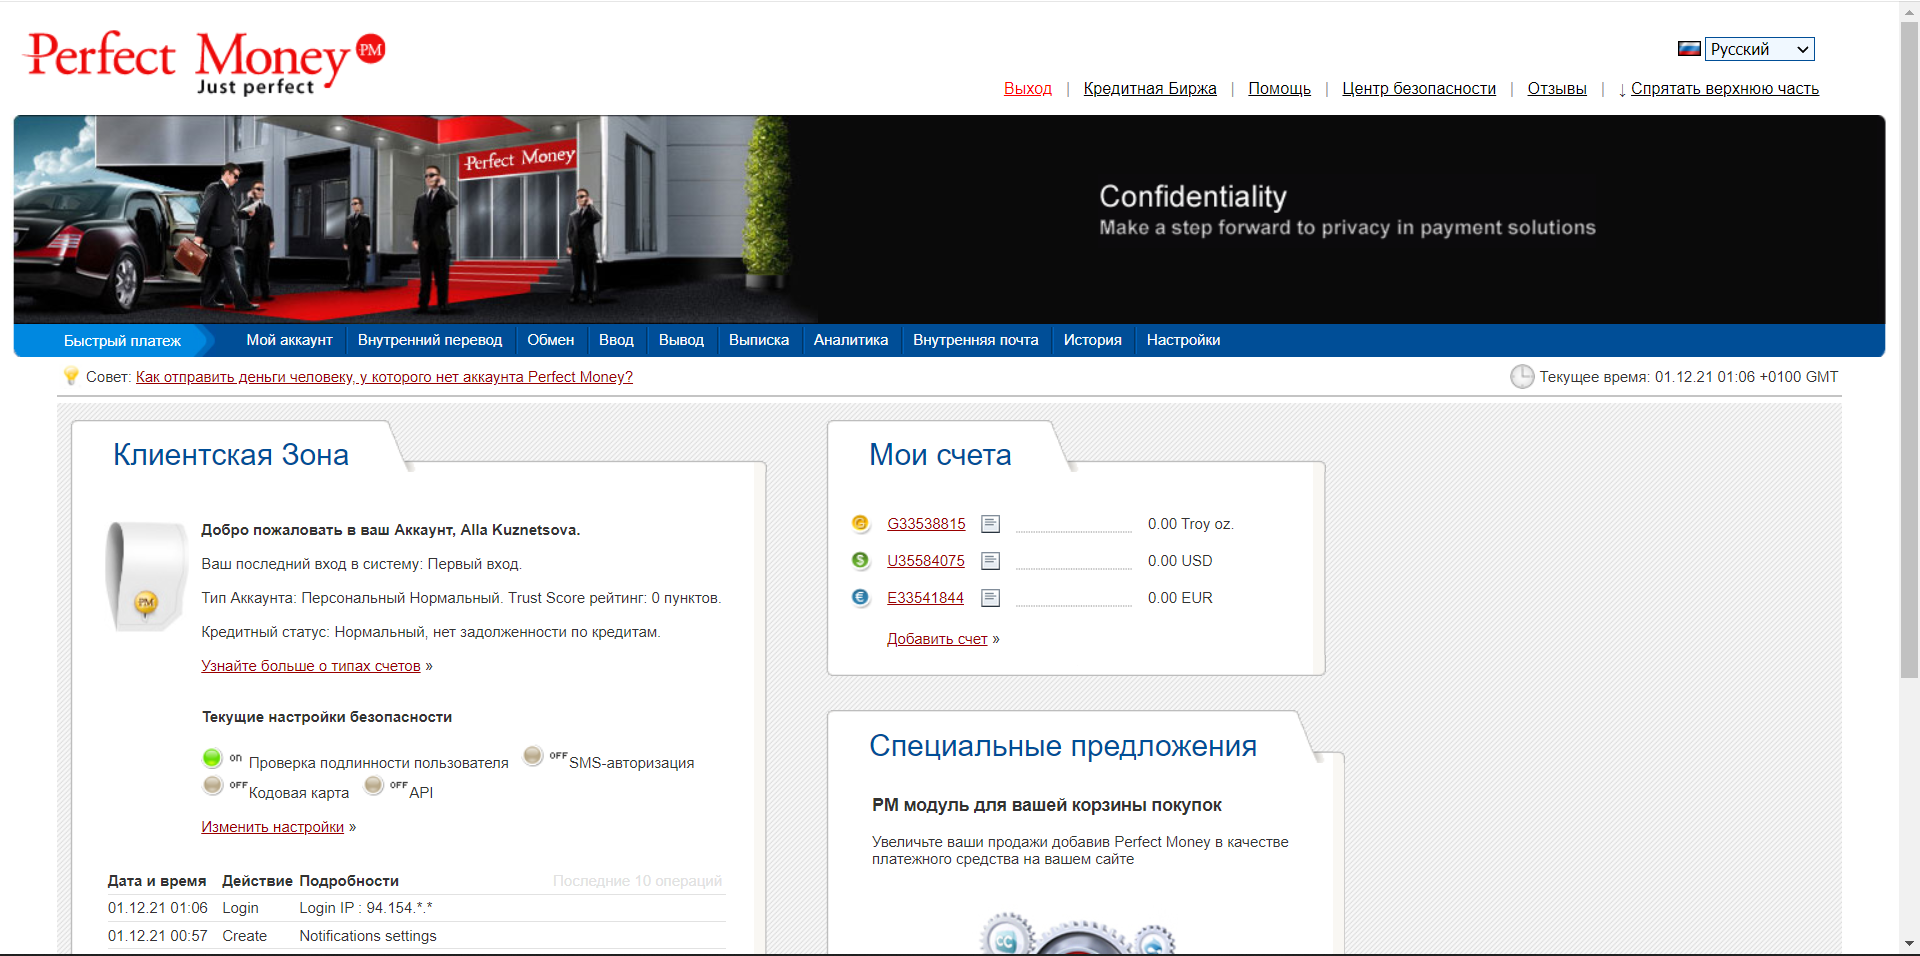
Task: Click the gears image in special offers
Action: coord(1077,934)
